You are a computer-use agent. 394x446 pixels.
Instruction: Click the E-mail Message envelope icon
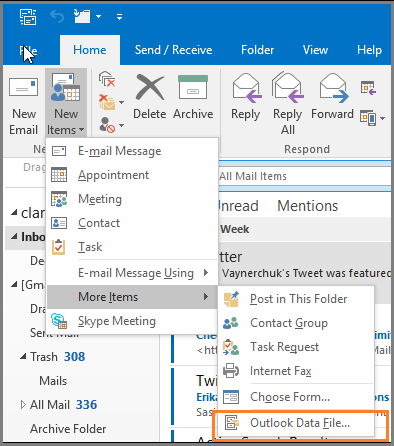coord(59,151)
